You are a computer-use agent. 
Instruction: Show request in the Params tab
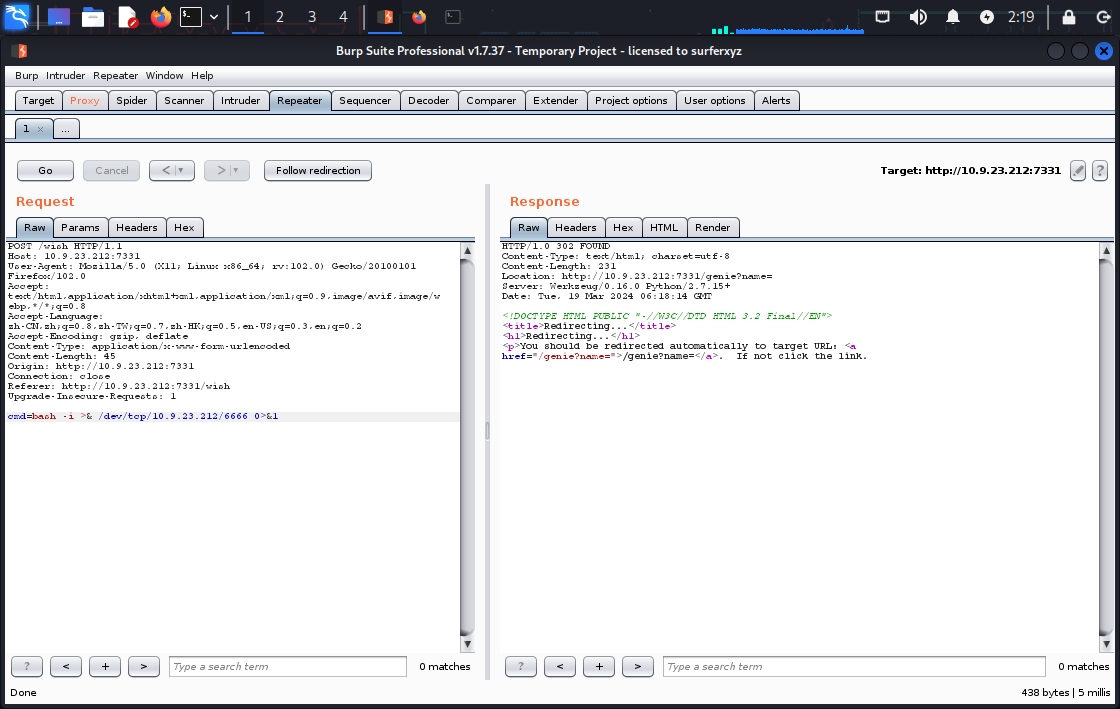pos(79,227)
